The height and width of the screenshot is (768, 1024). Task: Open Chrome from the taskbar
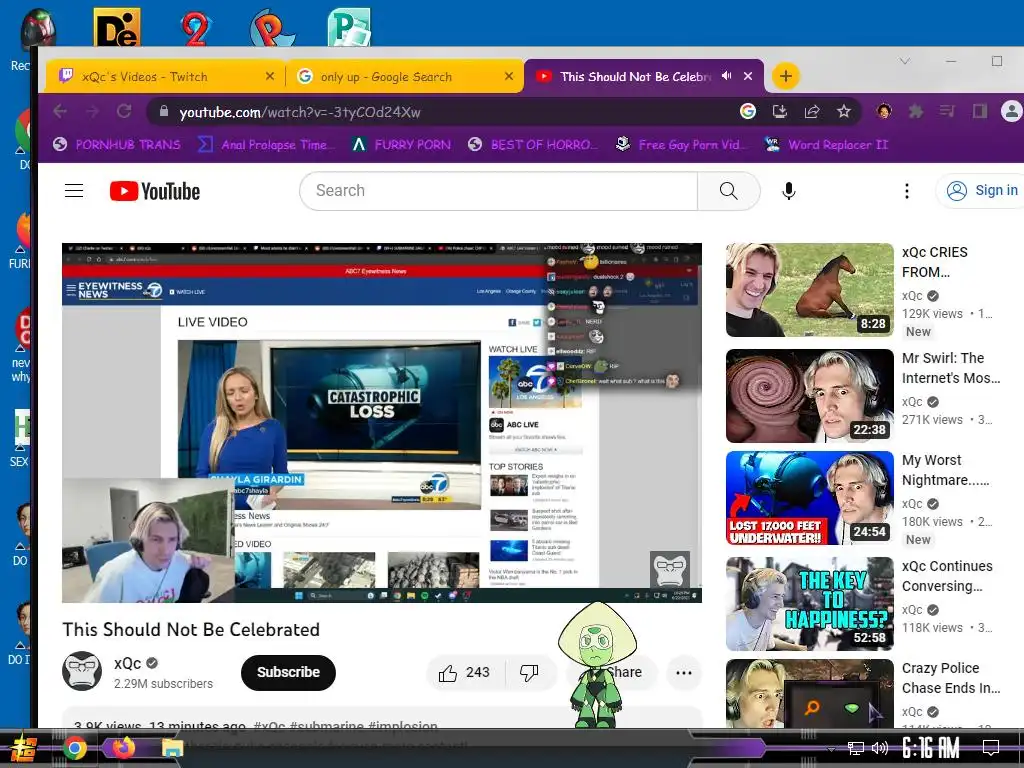pyautogui.click(x=75, y=748)
